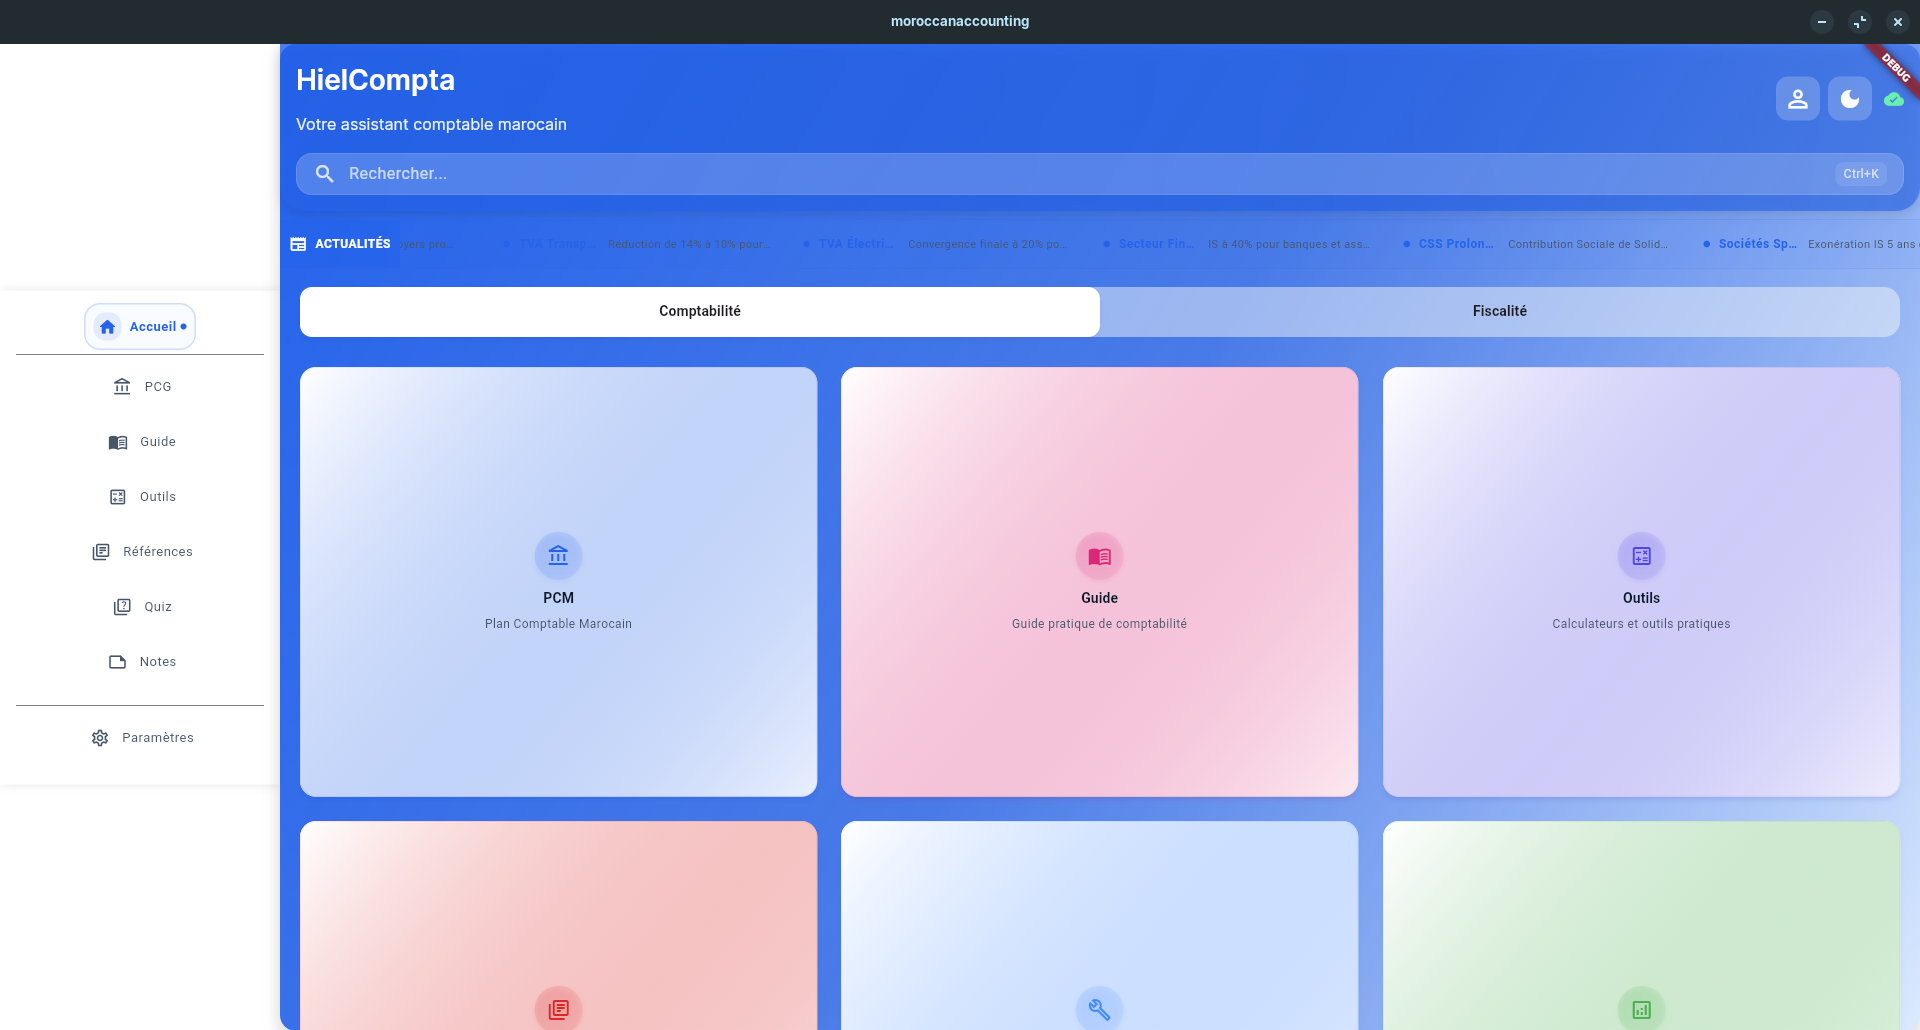Click the green calculator icon card

click(1641, 926)
